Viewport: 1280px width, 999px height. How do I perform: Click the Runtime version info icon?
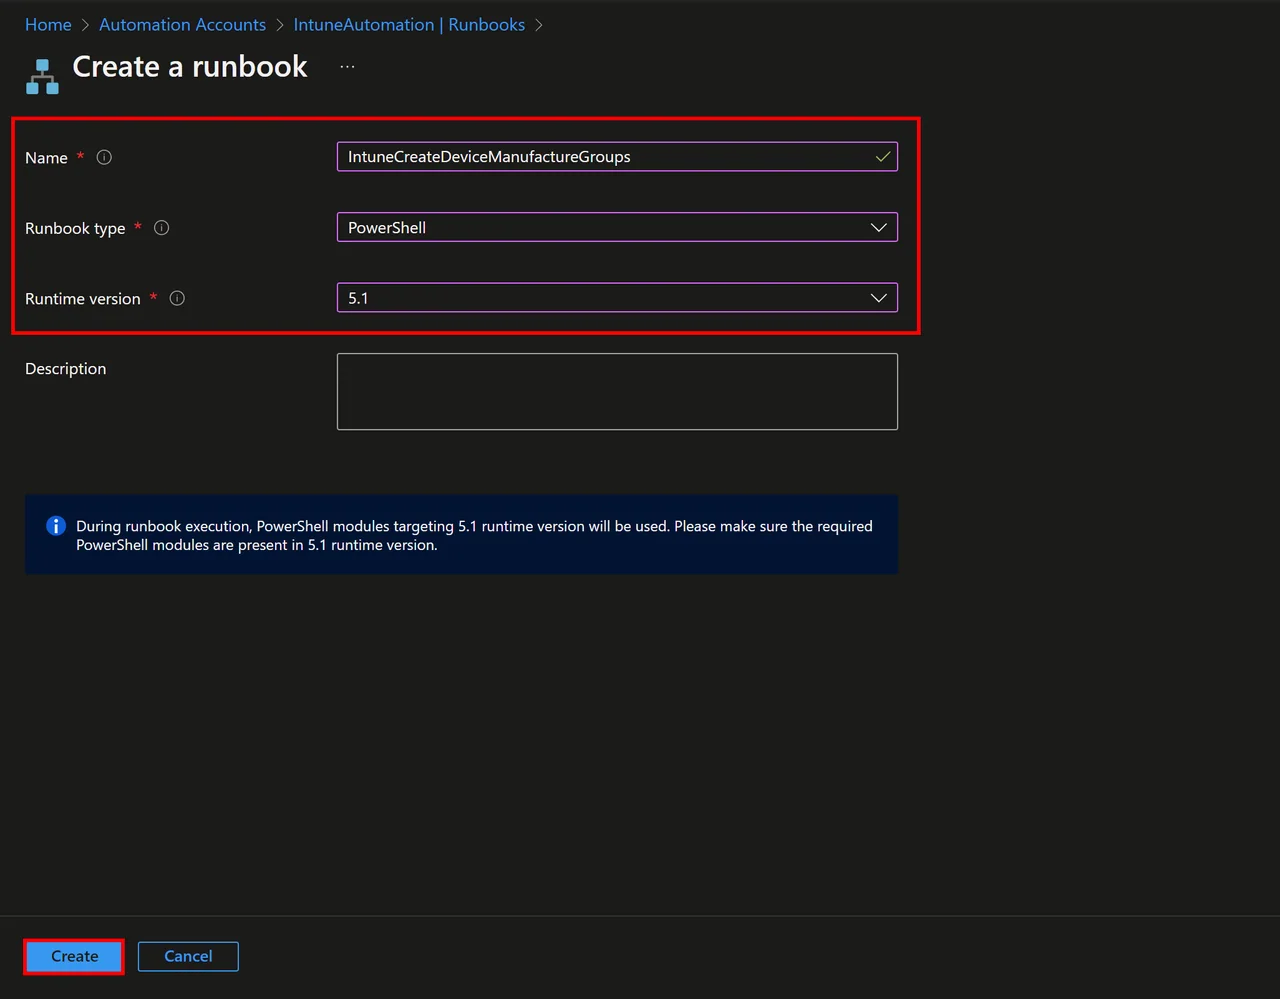(177, 298)
